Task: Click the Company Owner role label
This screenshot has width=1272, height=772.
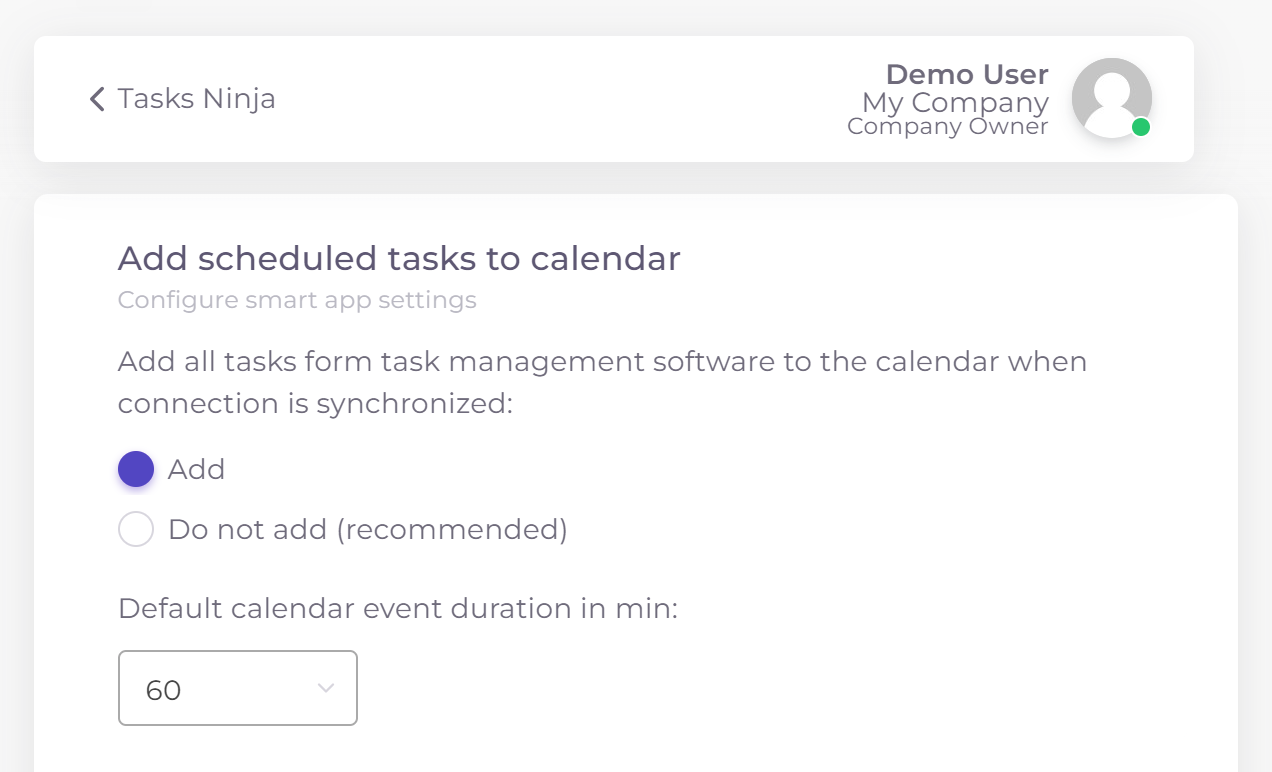Action: (947, 127)
